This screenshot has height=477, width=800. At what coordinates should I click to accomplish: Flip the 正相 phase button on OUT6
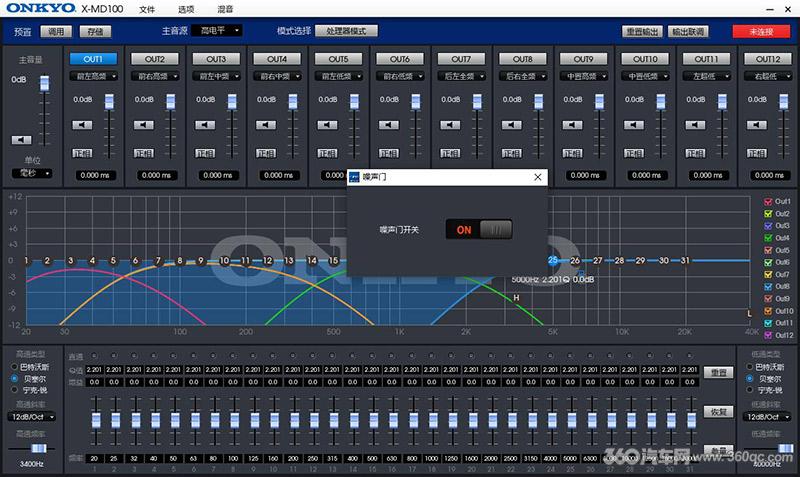(x=388, y=153)
